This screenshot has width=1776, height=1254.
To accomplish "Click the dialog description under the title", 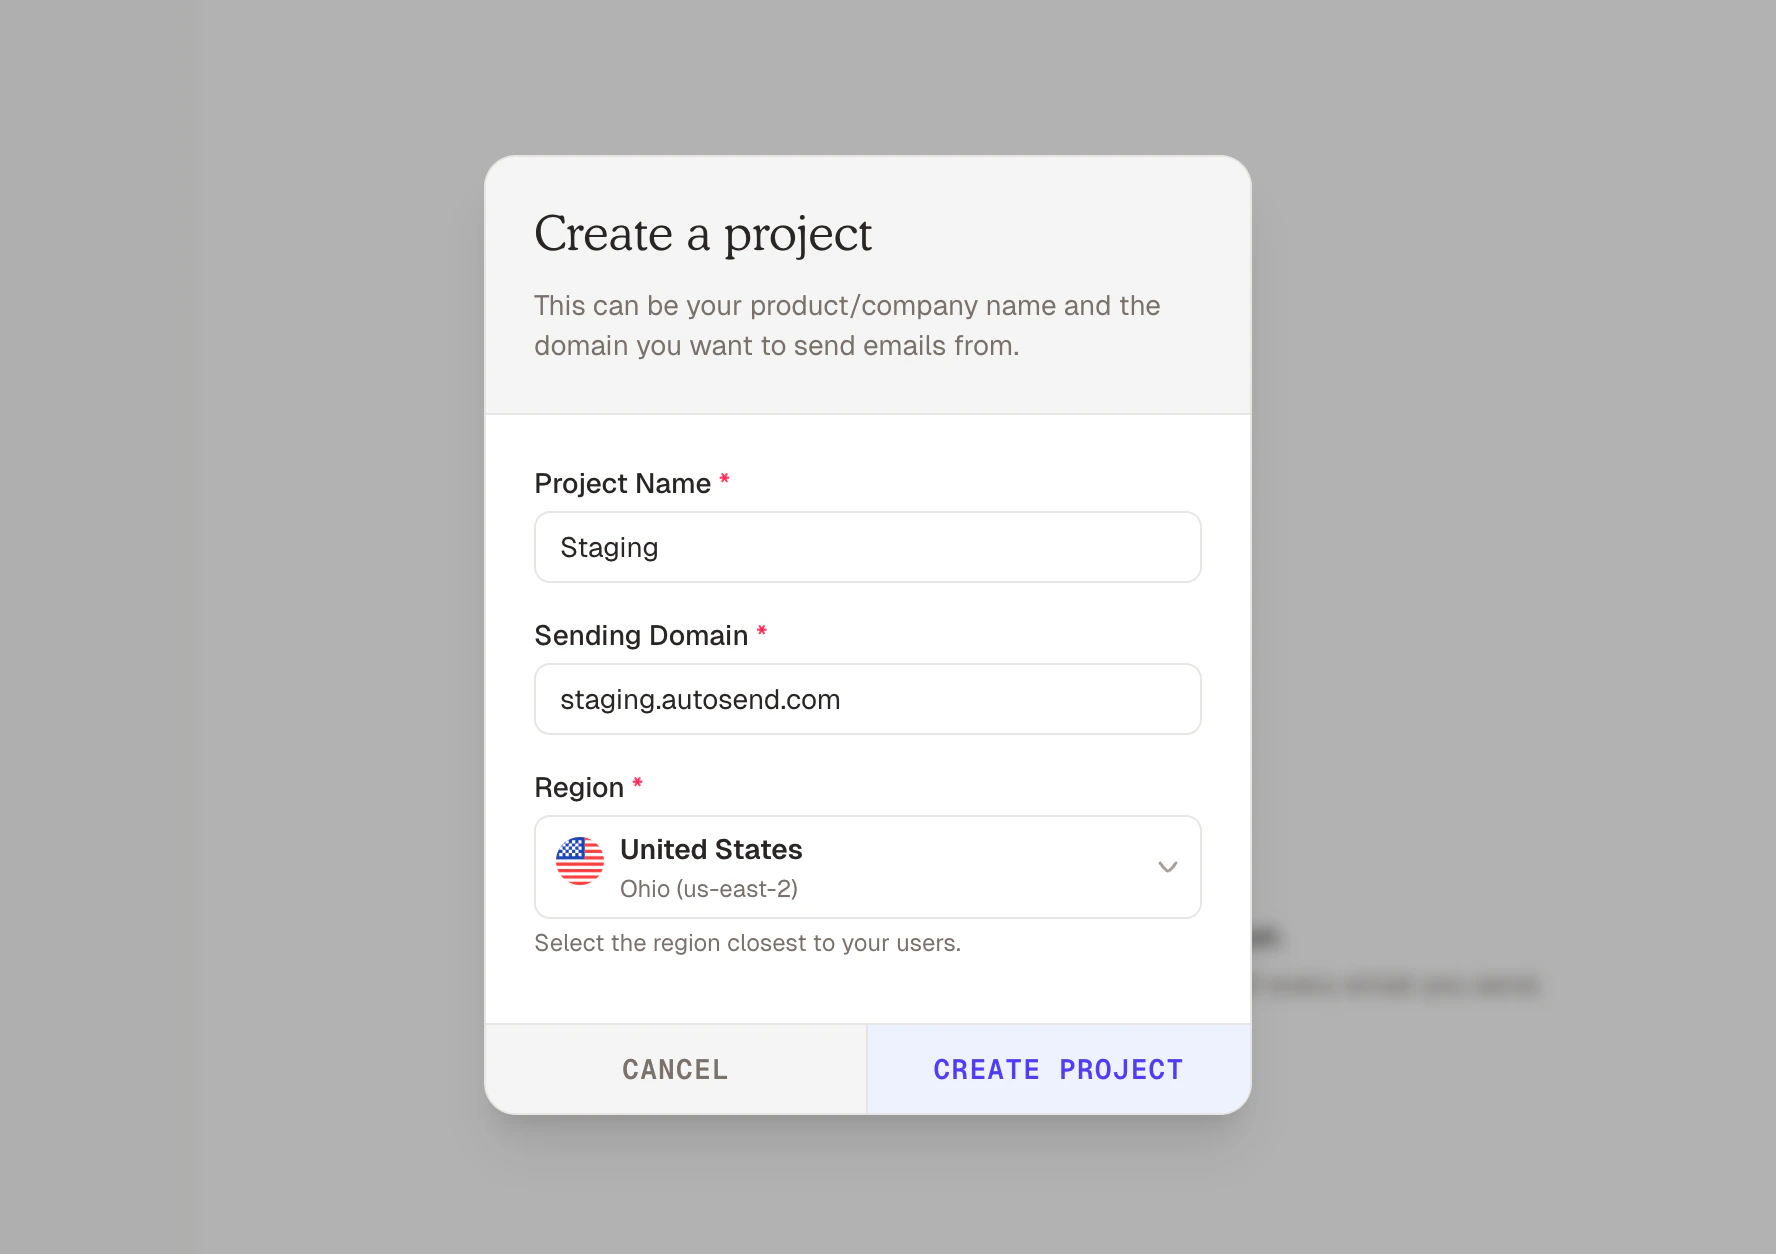I will pos(846,325).
